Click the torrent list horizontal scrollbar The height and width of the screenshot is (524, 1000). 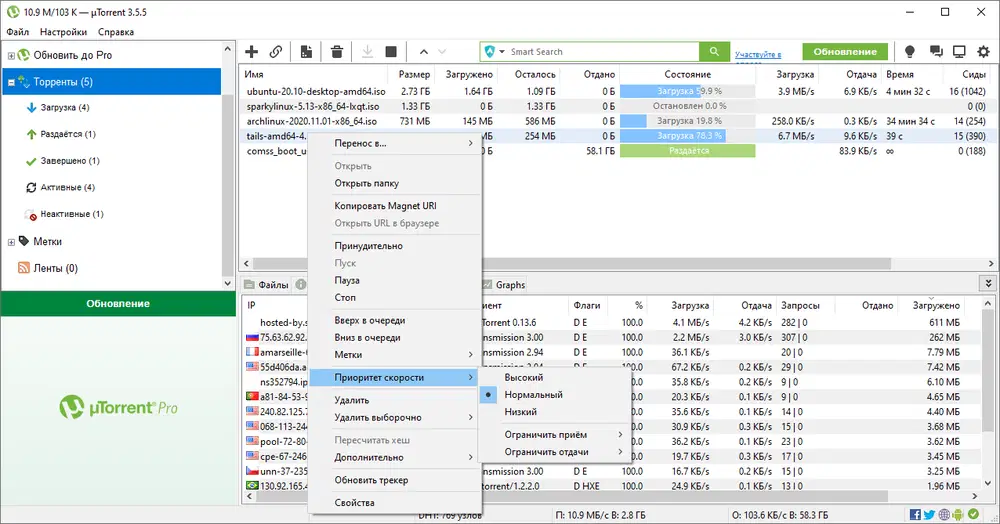pyautogui.click(x=571, y=263)
